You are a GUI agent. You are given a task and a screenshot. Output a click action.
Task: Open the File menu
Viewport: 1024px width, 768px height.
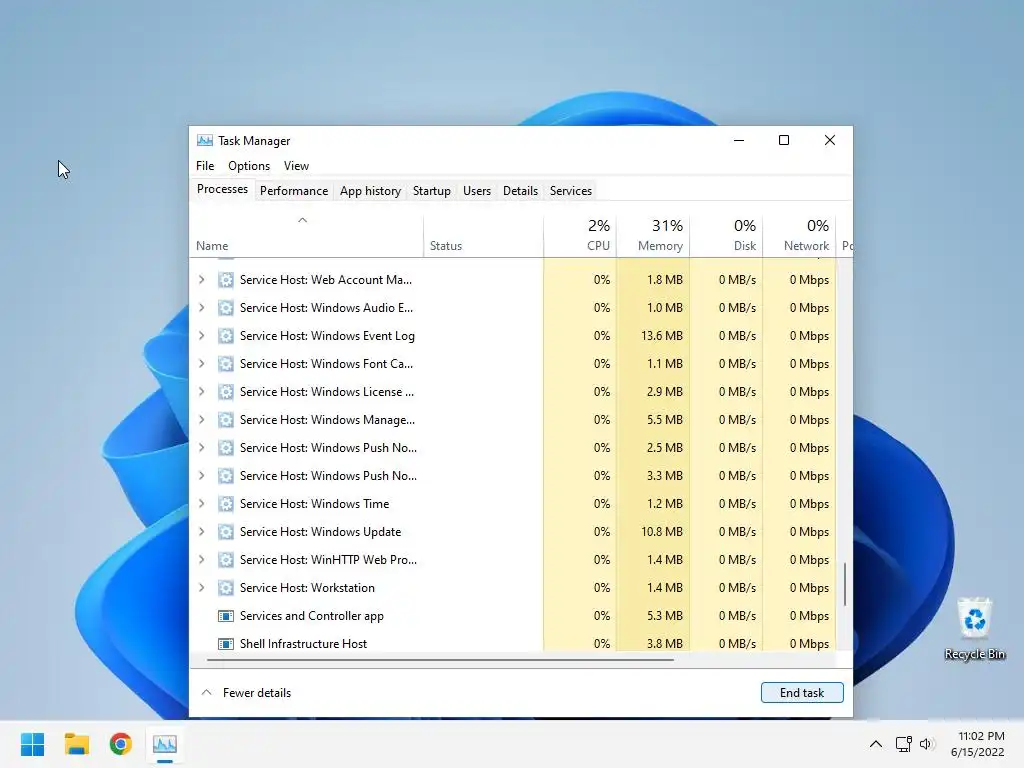point(205,166)
